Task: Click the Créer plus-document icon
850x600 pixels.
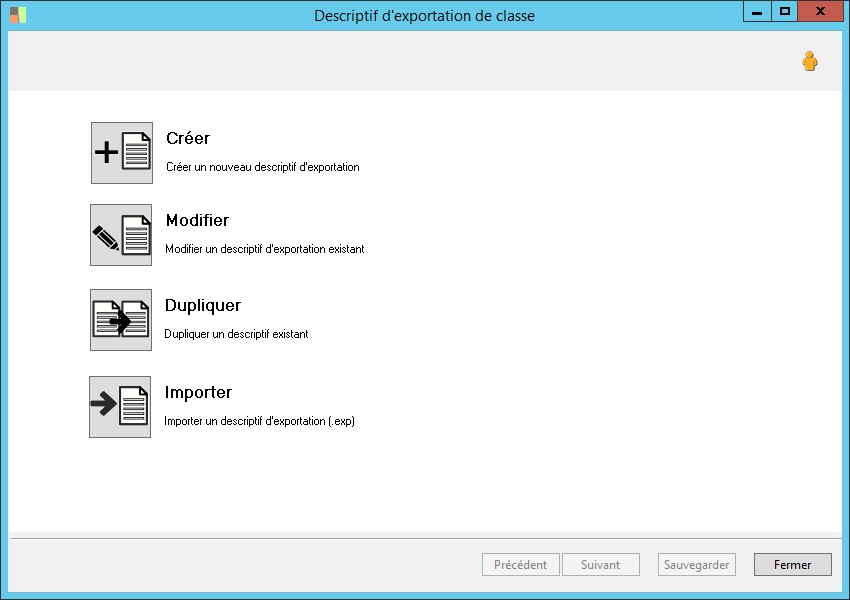Action: click(x=122, y=153)
